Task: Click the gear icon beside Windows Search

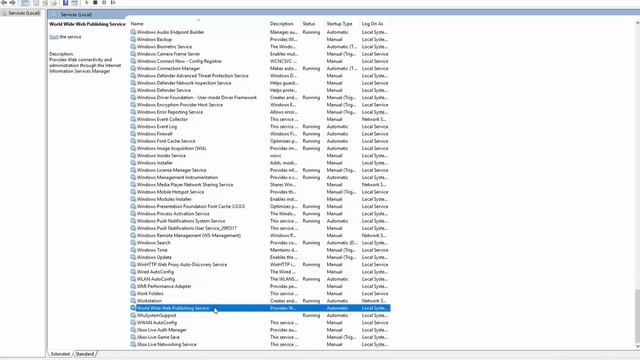Action: point(133,242)
